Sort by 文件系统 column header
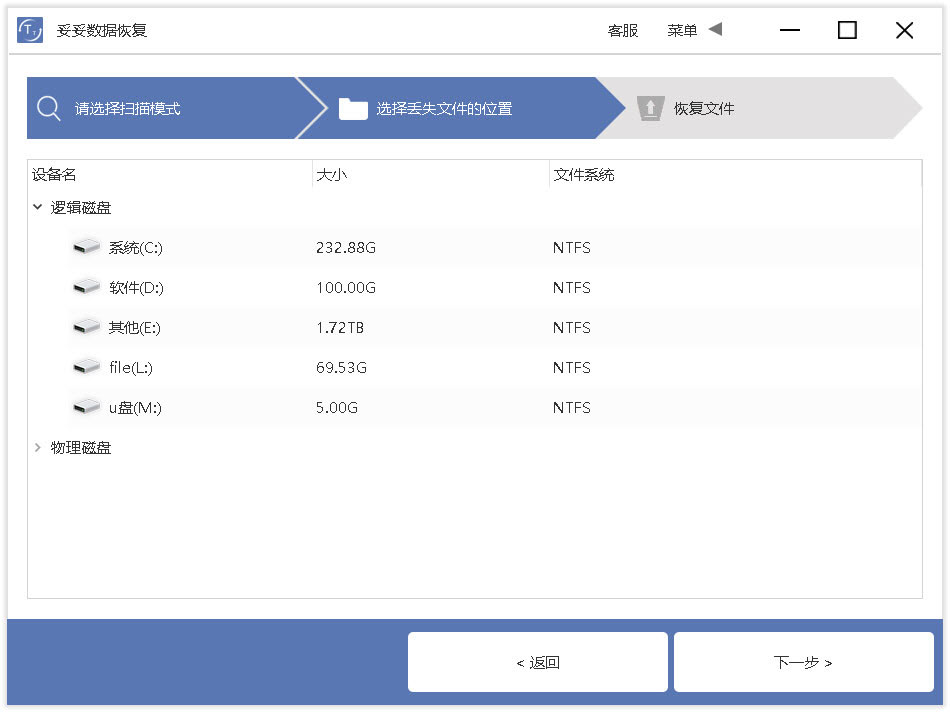 coord(736,175)
